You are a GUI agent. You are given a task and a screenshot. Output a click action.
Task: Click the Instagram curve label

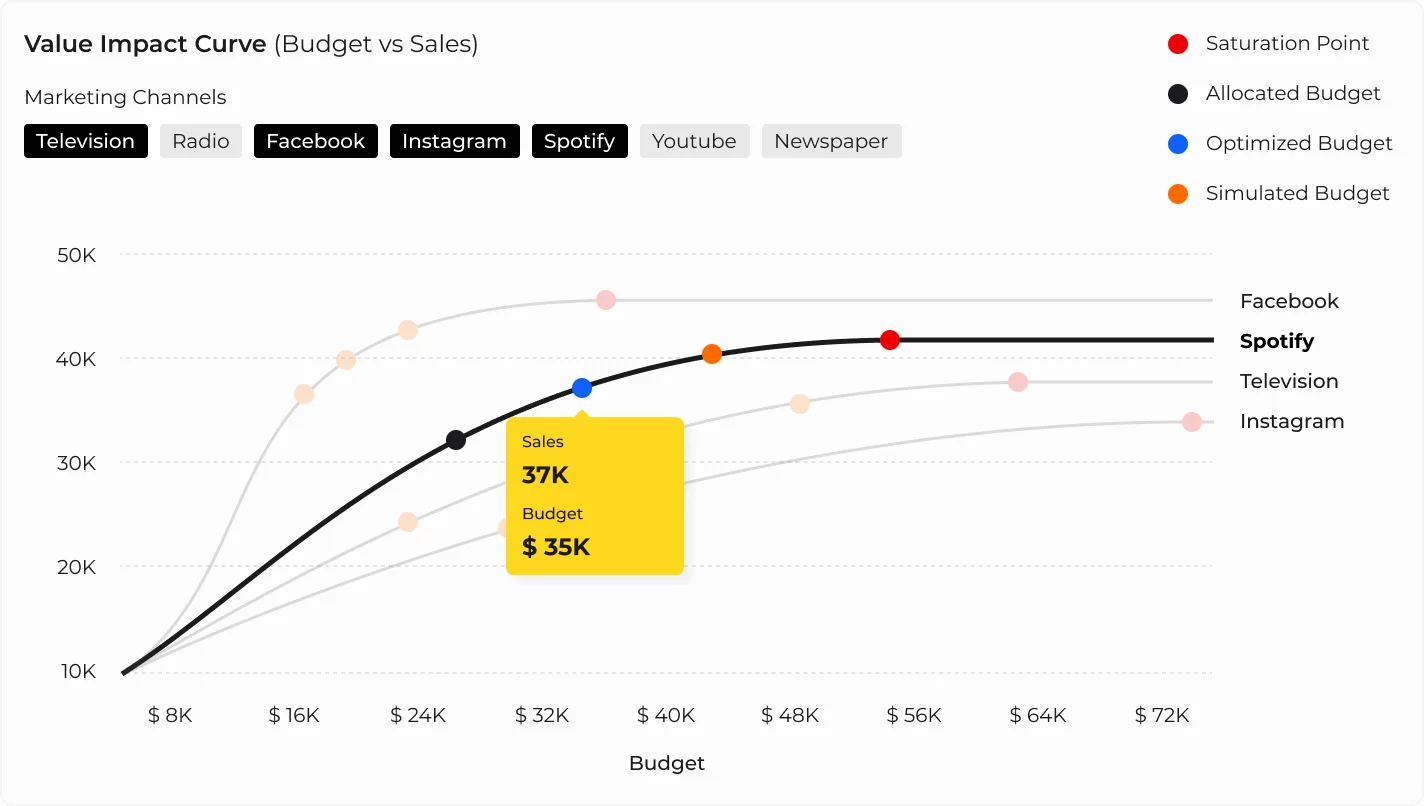(x=1292, y=421)
